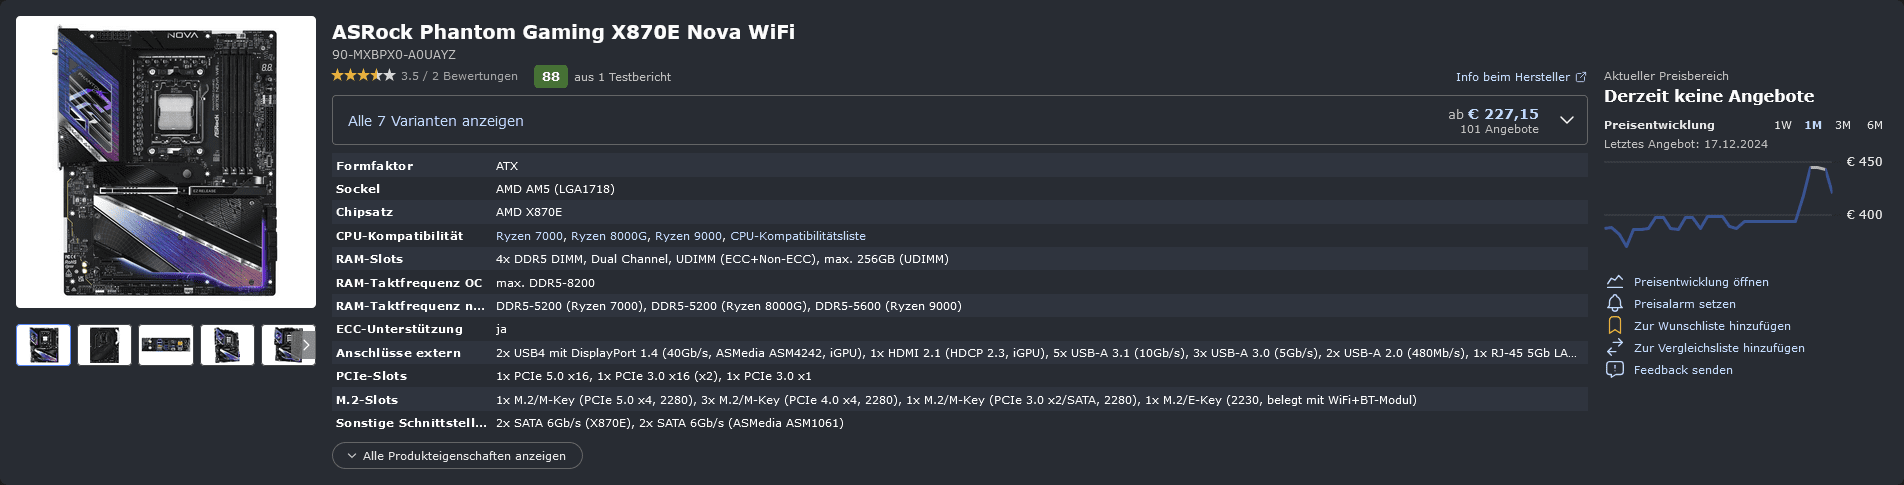This screenshot has width=1904, height=485.
Task: Select the second motherboard thumbnail
Action: pyautogui.click(x=105, y=345)
